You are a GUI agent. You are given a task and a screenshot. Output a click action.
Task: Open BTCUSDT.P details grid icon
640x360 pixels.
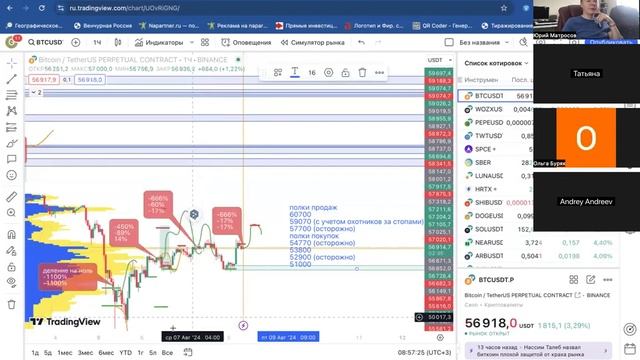coord(573,280)
